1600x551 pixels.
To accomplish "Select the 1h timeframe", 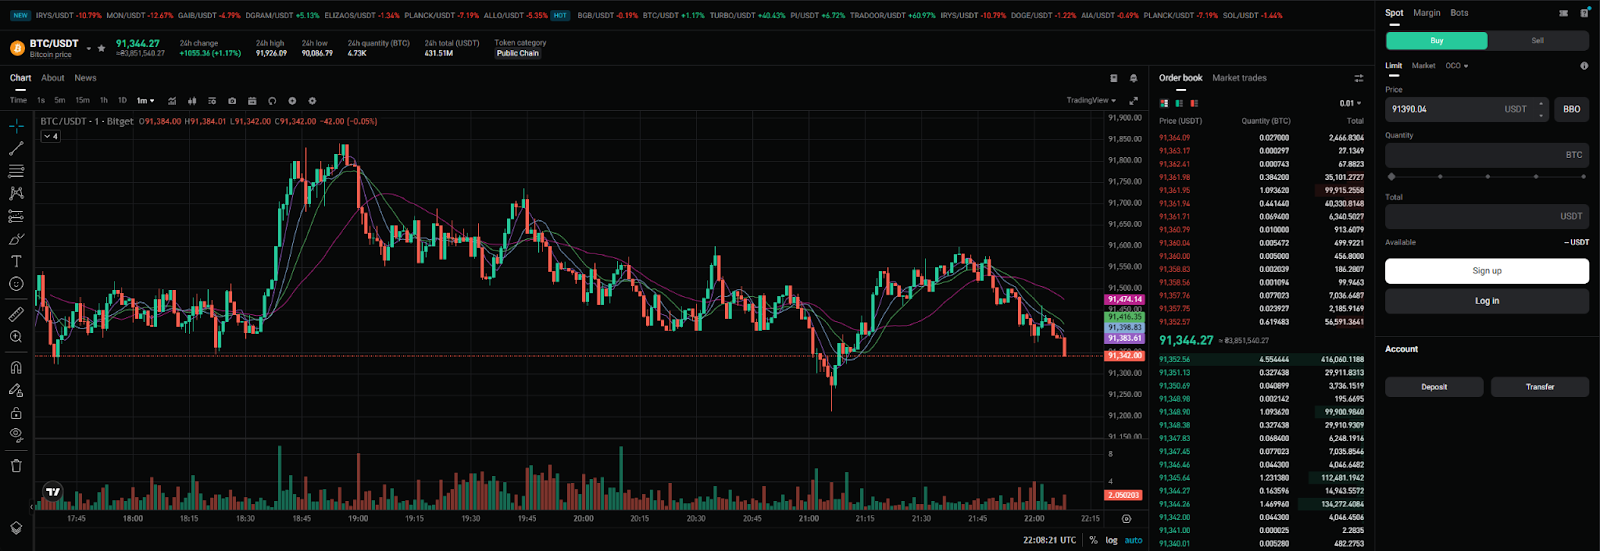I will coord(104,100).
